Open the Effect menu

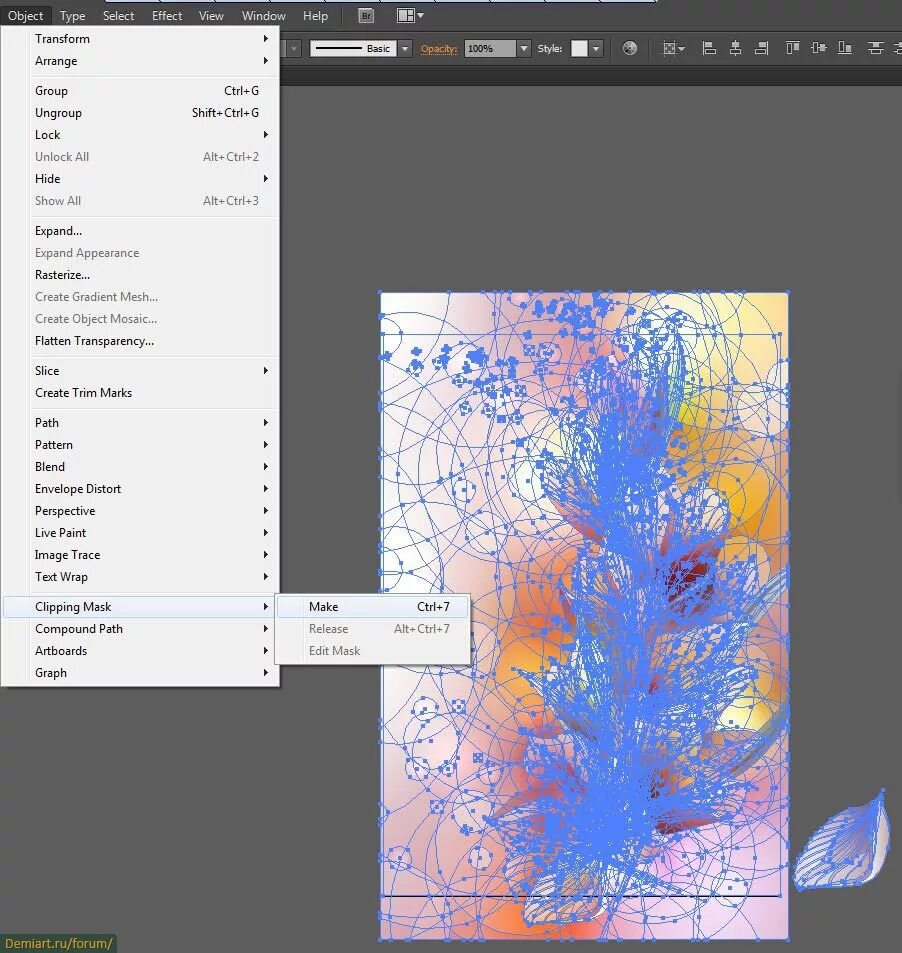tap(167, 16)
